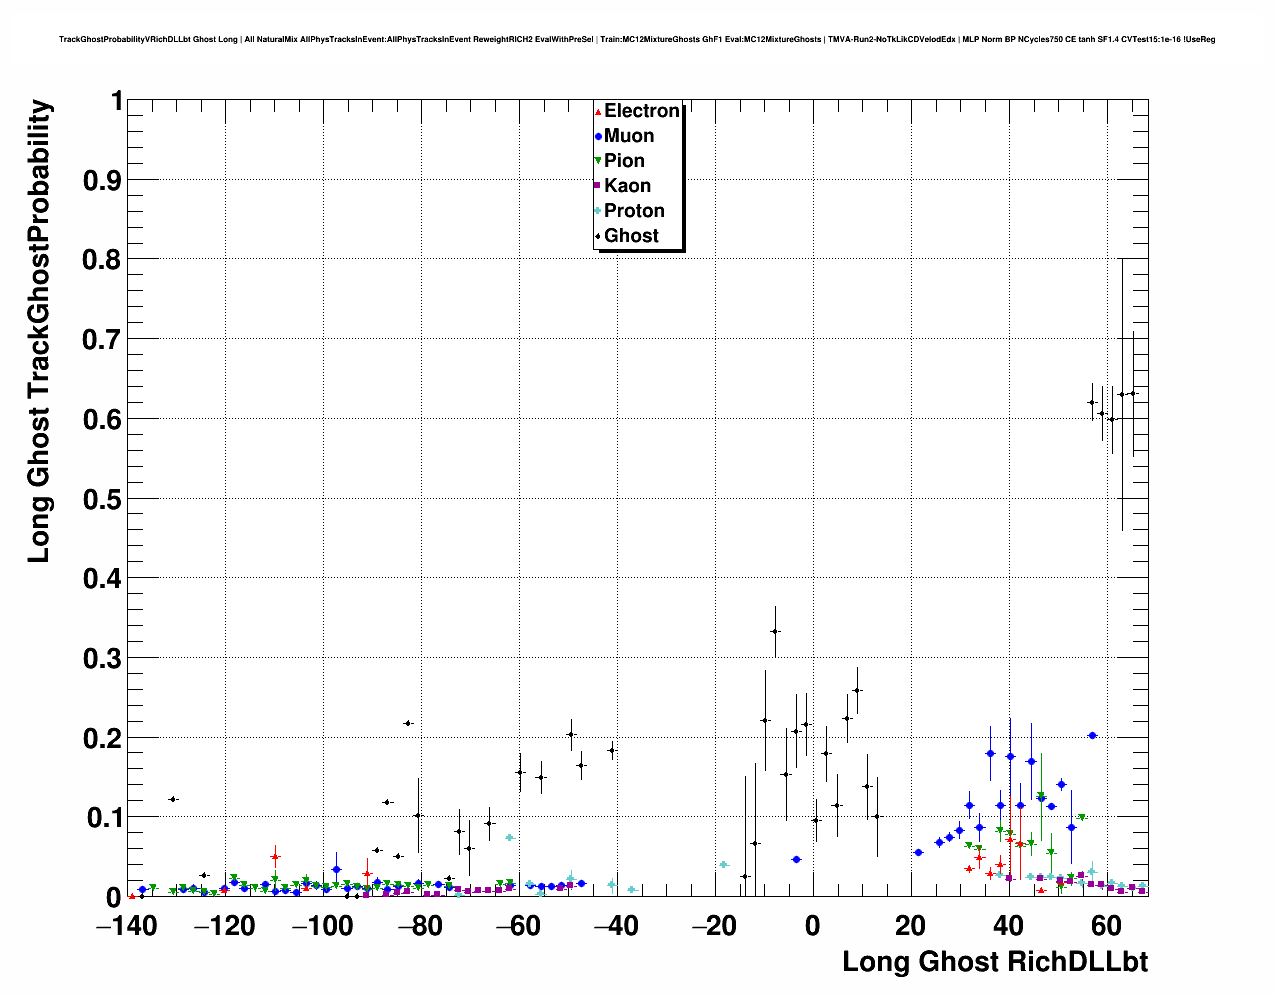Click the x-axis label −40
Screen dimensions: 1276x996
617,927
